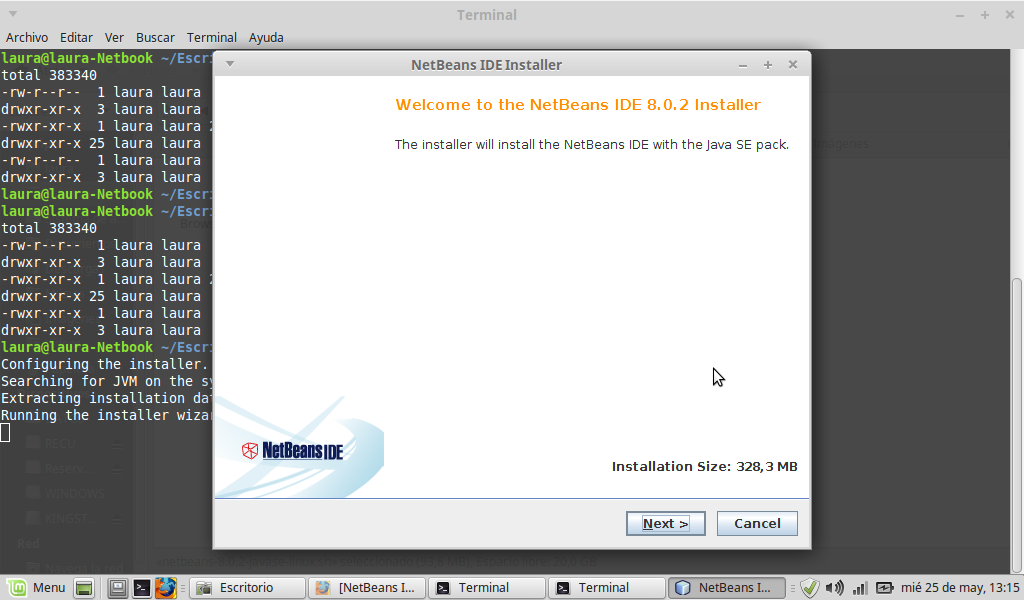Viewport: 1024px width, 600px height.
Task: Click the security shield tray icon
Action: [x=810, y=588]
